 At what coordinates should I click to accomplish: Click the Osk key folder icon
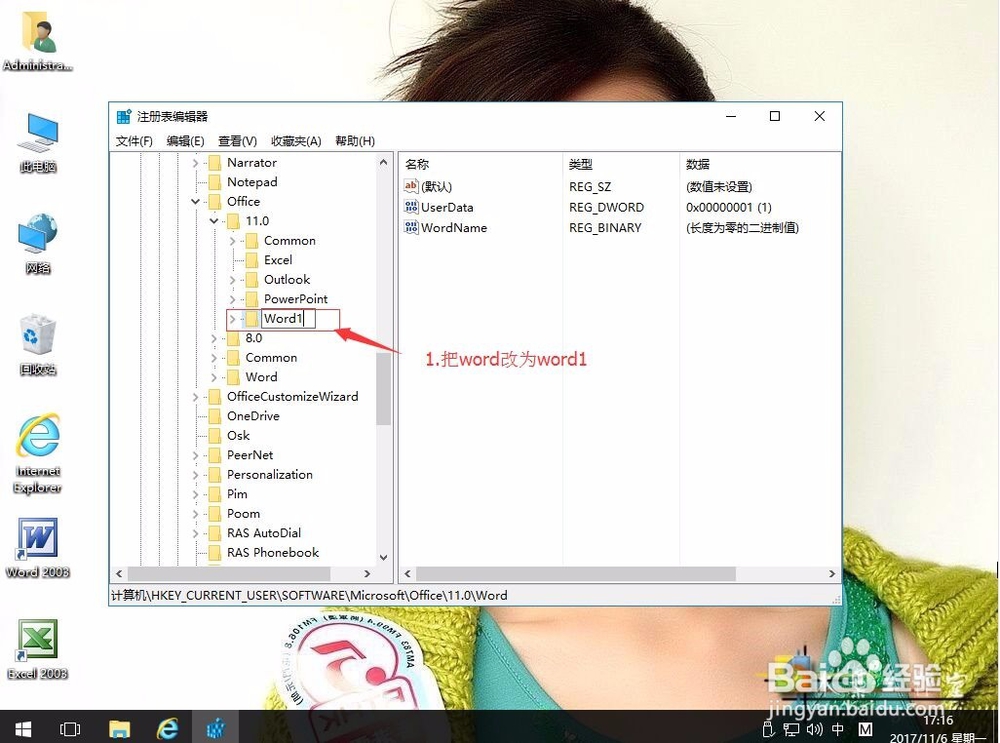pos(215,435)
